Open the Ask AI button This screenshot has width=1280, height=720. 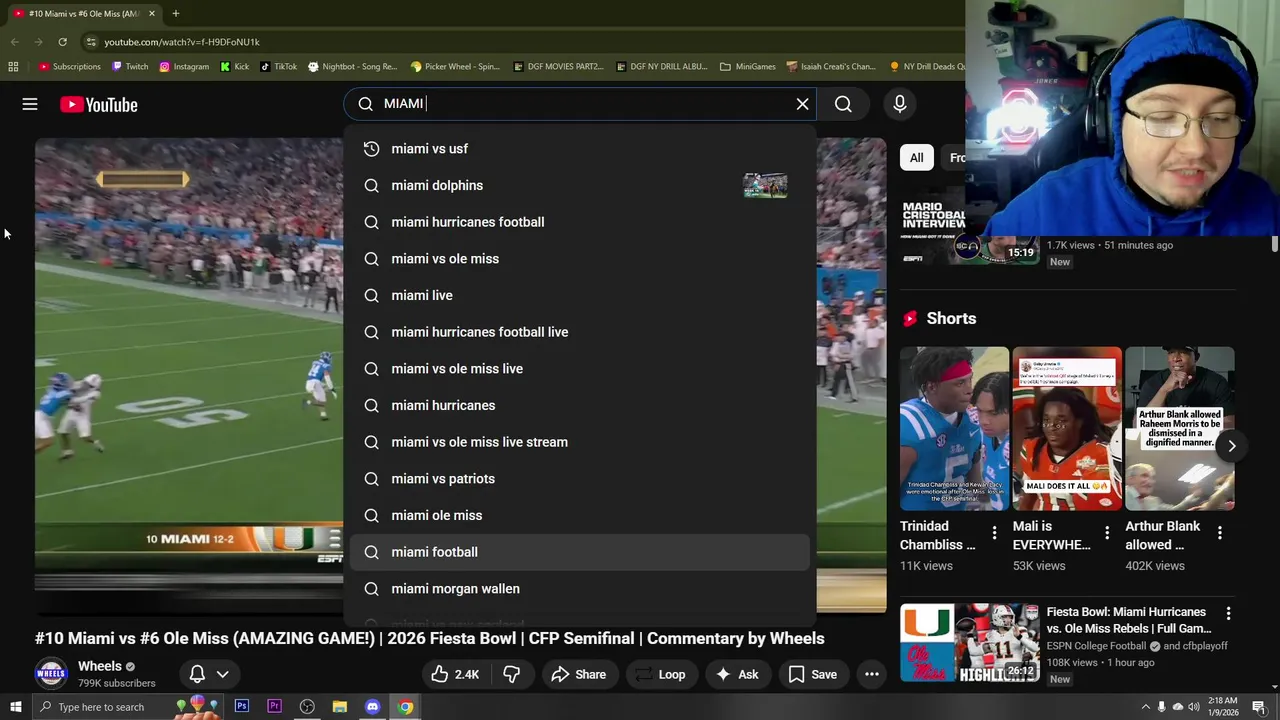(736, 674)
